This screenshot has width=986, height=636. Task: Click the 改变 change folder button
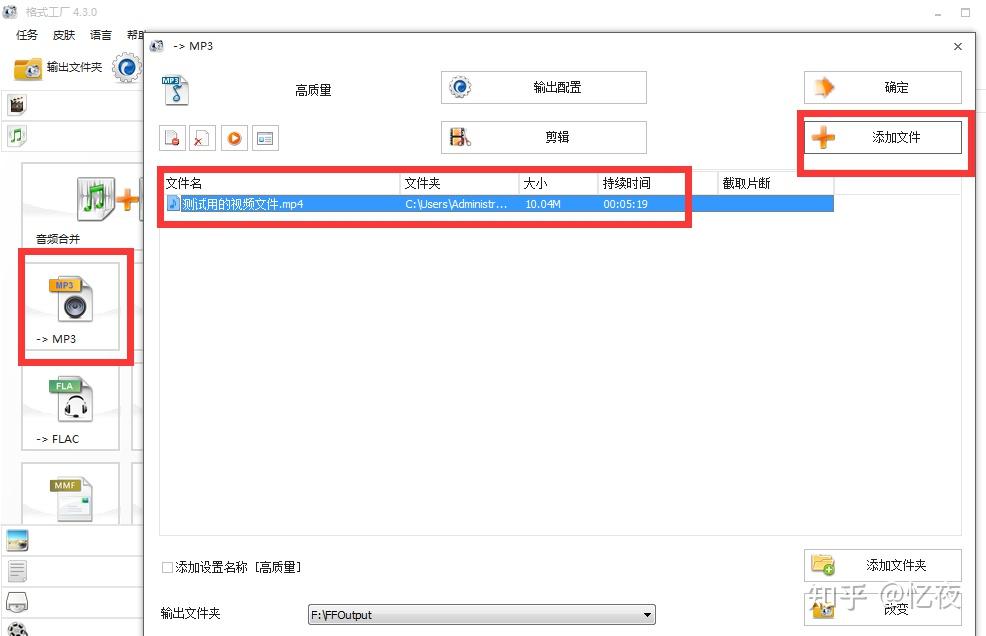[x=883, y=609]
